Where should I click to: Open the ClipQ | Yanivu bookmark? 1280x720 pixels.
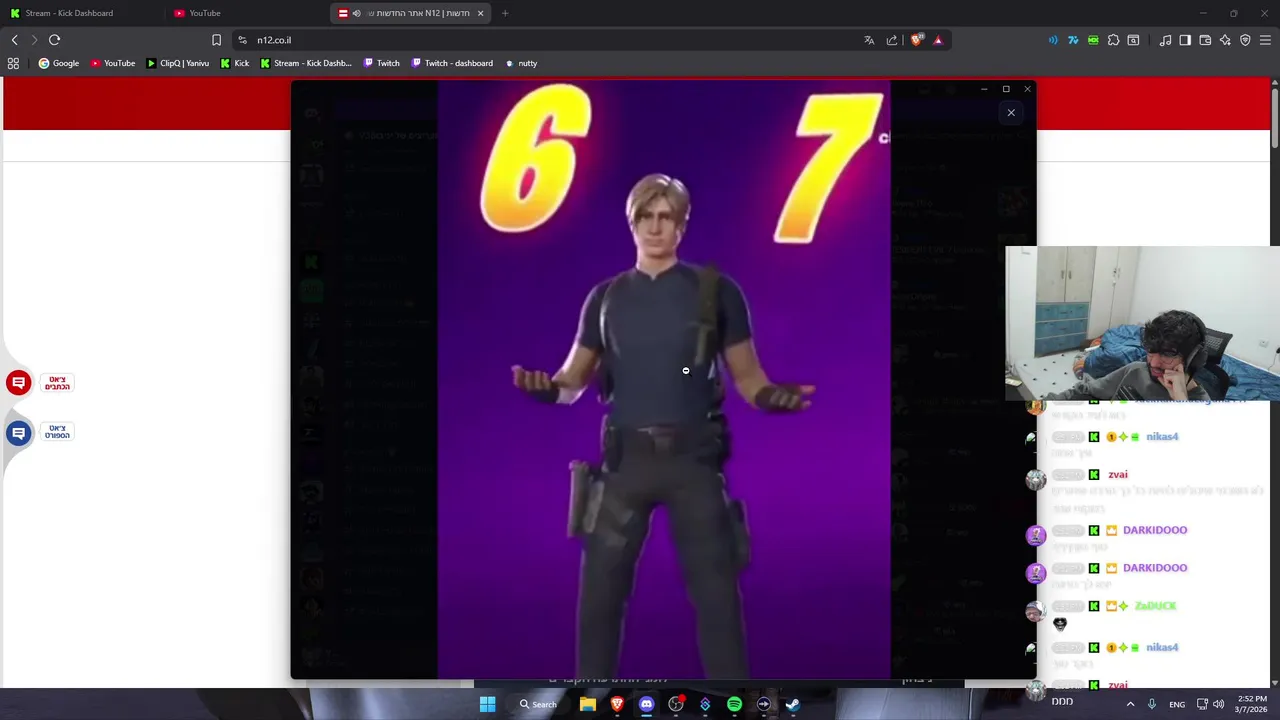(178, 63)
